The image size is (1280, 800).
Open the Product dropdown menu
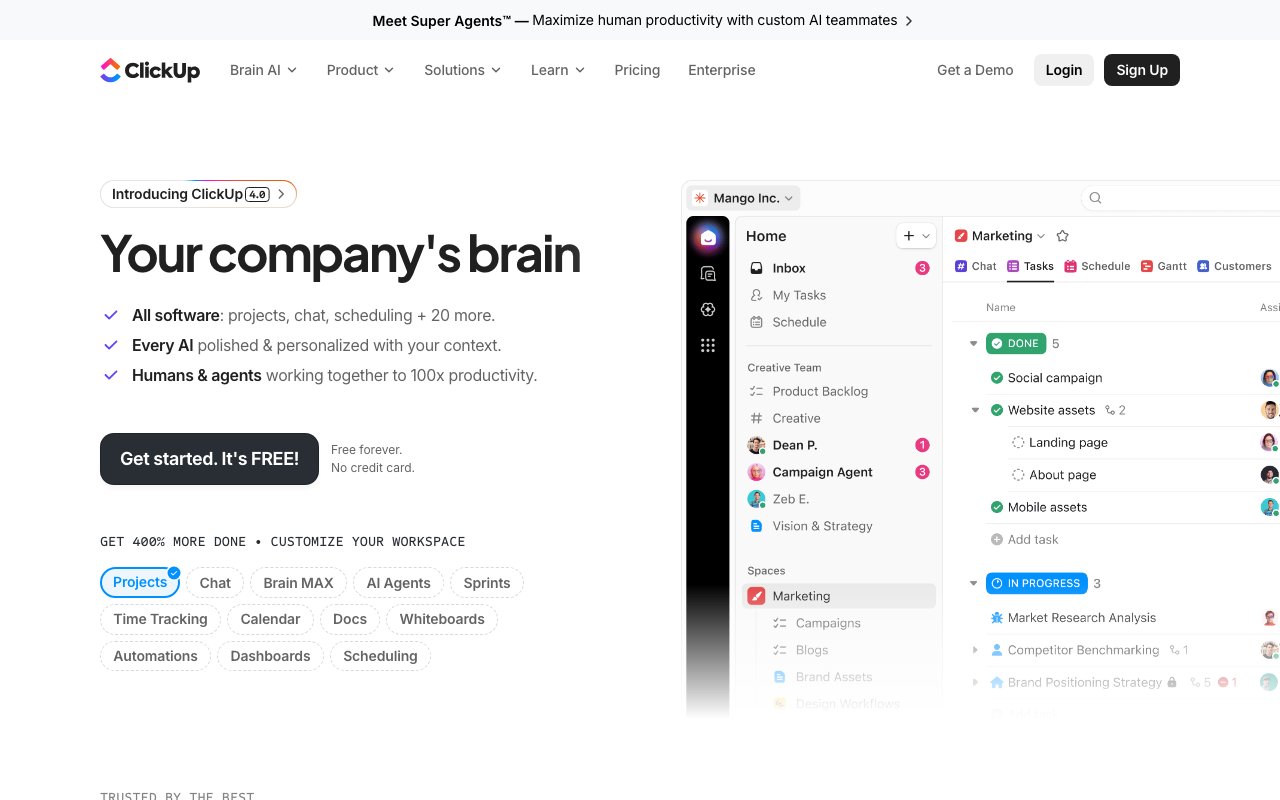coord(360,70)
